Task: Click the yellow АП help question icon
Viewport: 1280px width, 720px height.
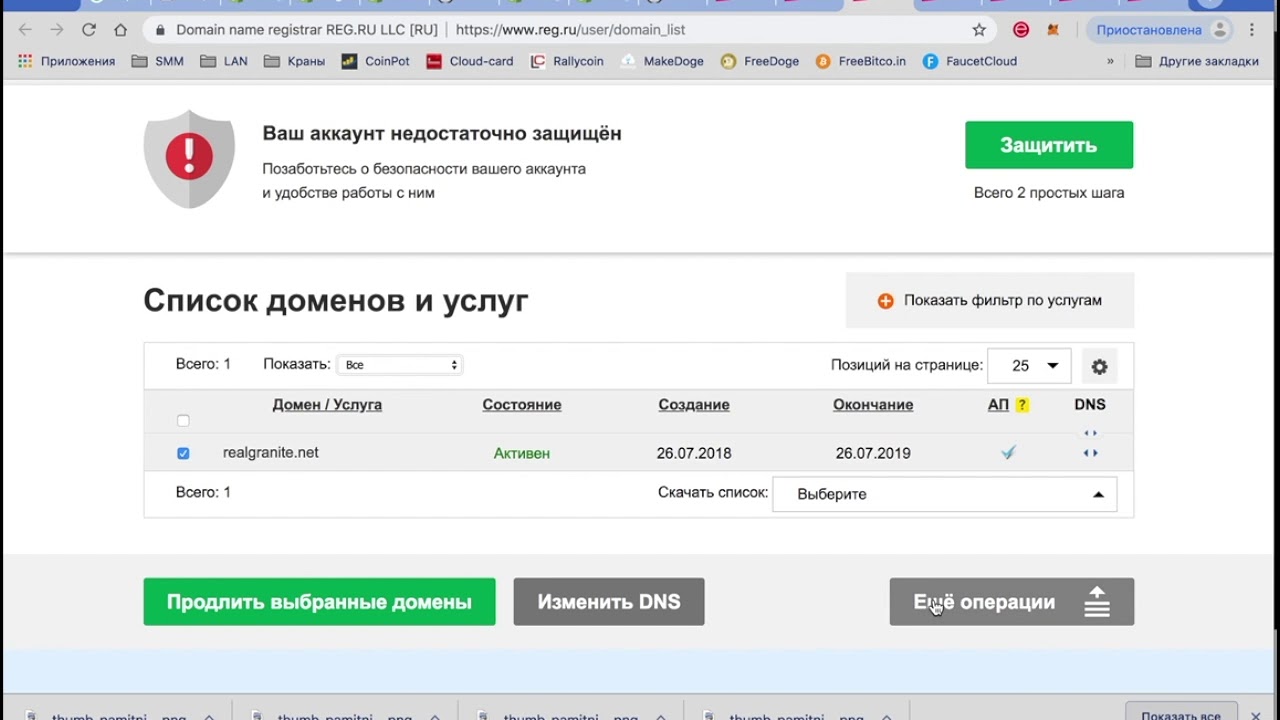Action: (1022, 405)
